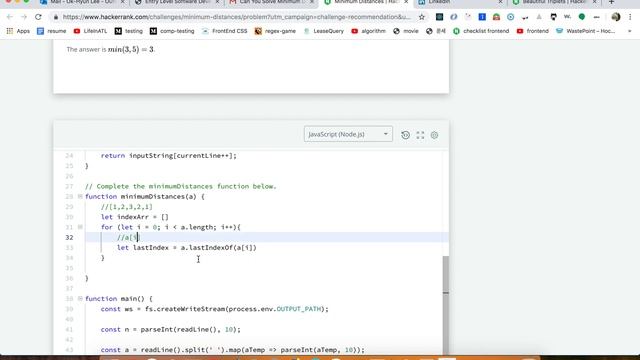Open the frontend YouTube bookmark

[533, 31]
